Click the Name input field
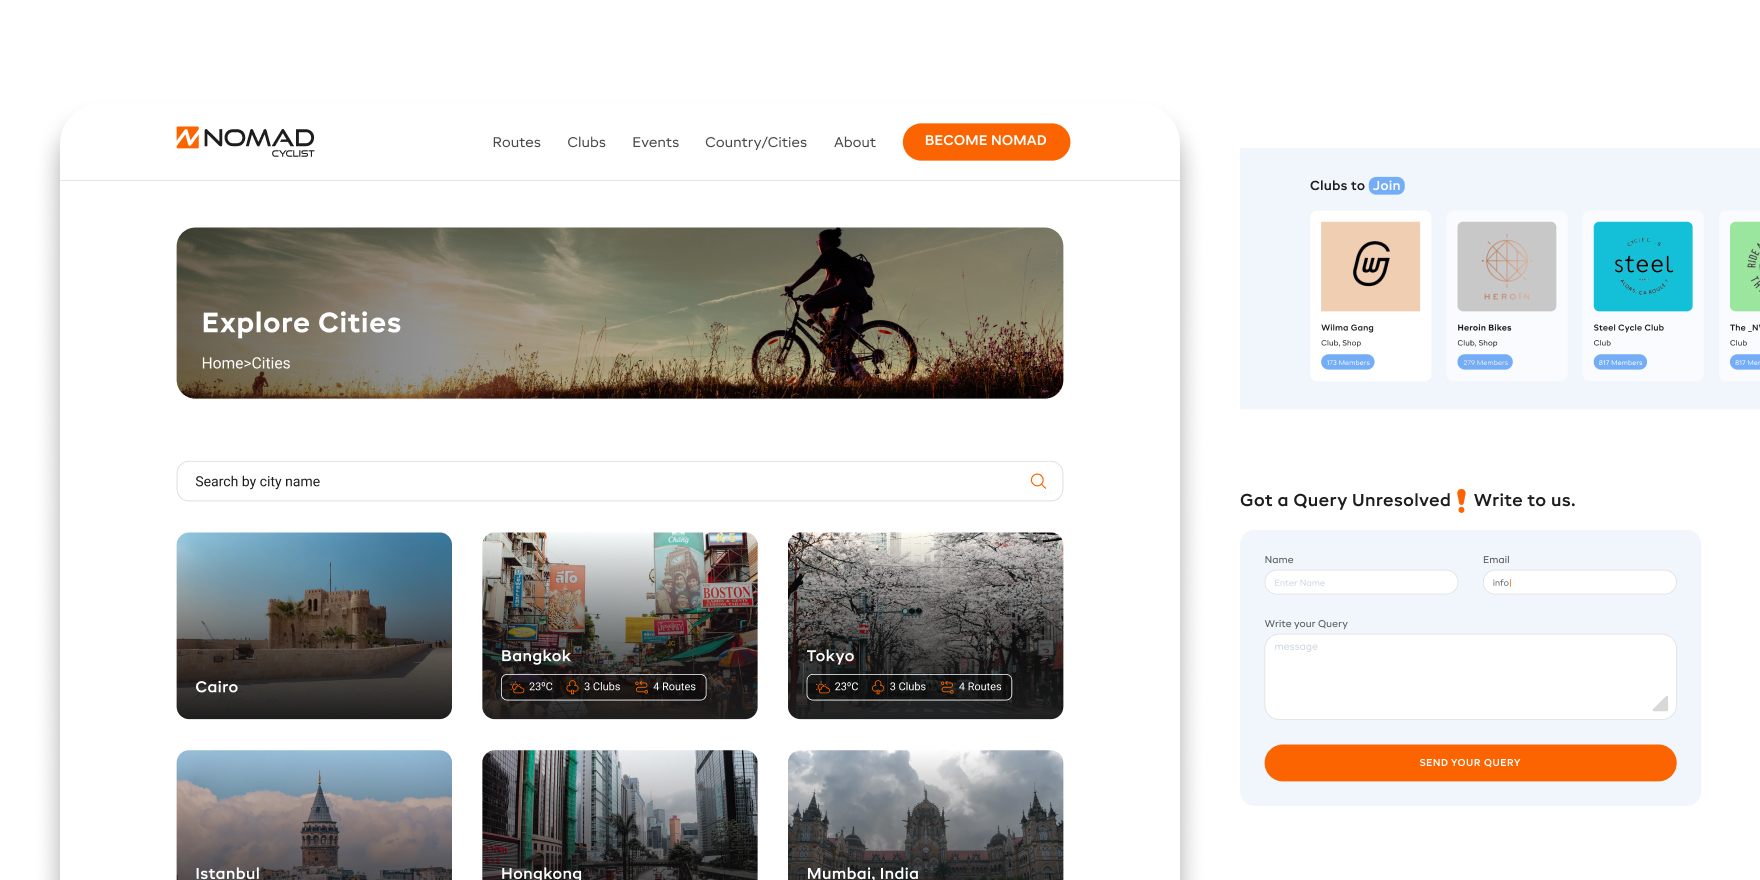The height and width of the screenshot is (880, 1760). (1360, 582)
